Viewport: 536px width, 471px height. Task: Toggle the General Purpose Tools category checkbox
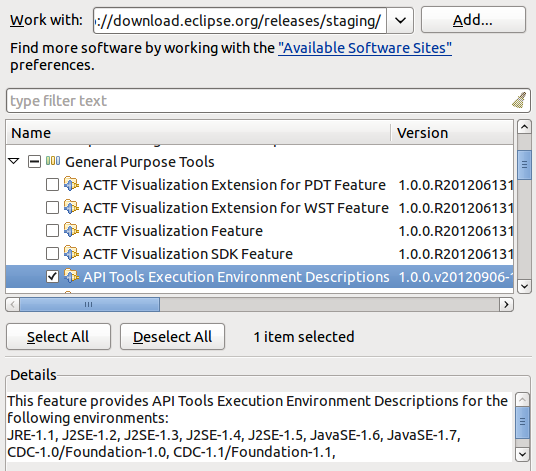click(34, 162)
